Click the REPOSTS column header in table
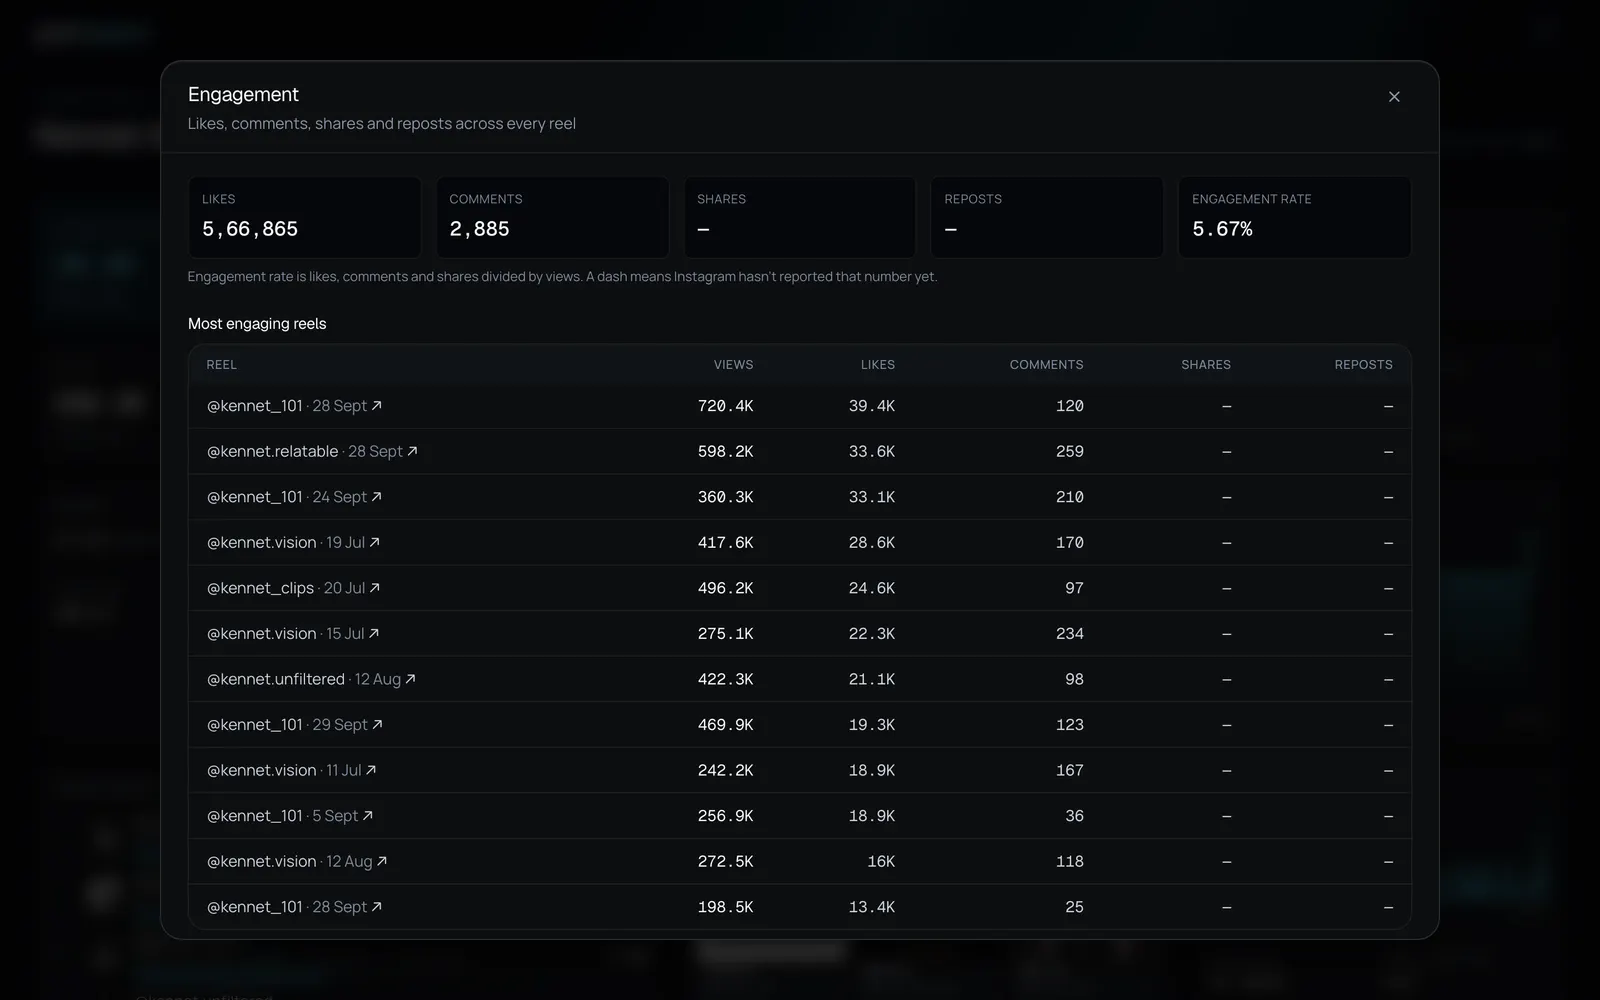This screenshot has height=1000, width=1600. coord(1363,365)
